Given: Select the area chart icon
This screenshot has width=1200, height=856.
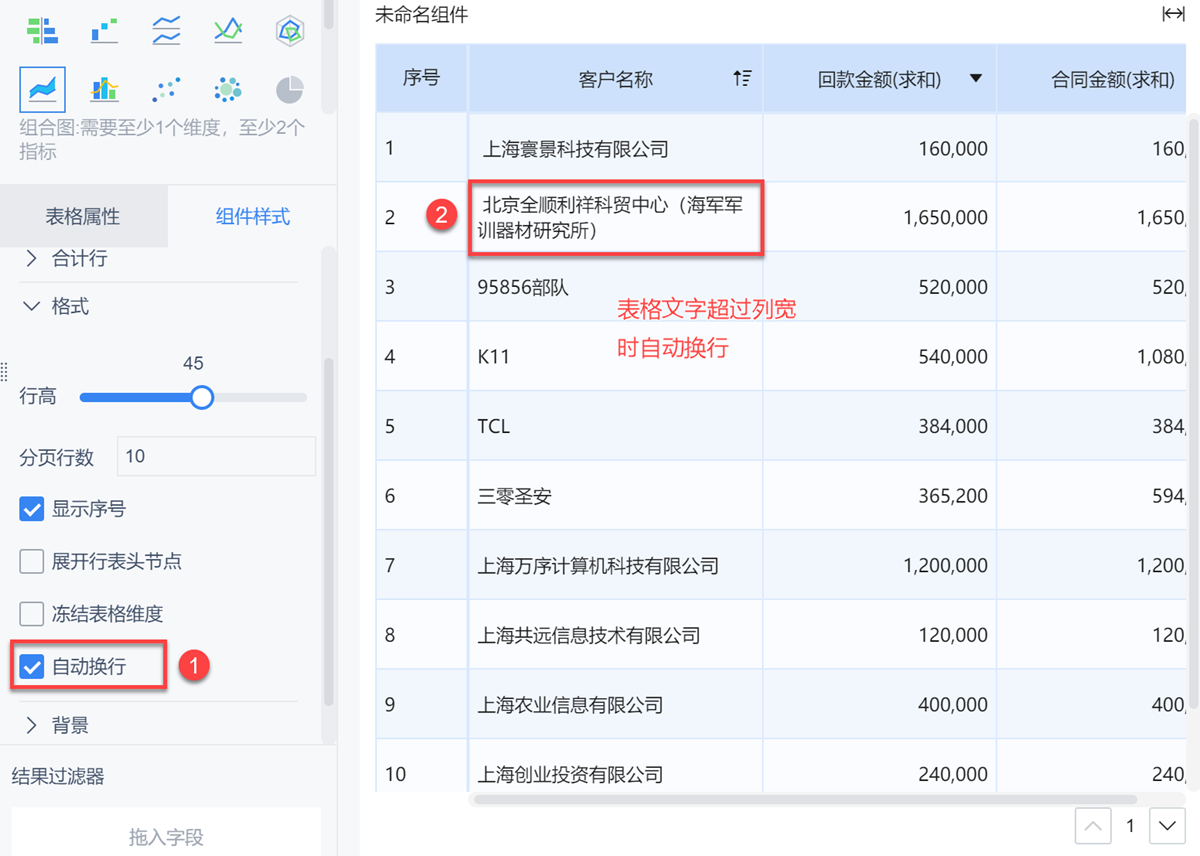Looking at the screenshot, I should coord(43,90).
